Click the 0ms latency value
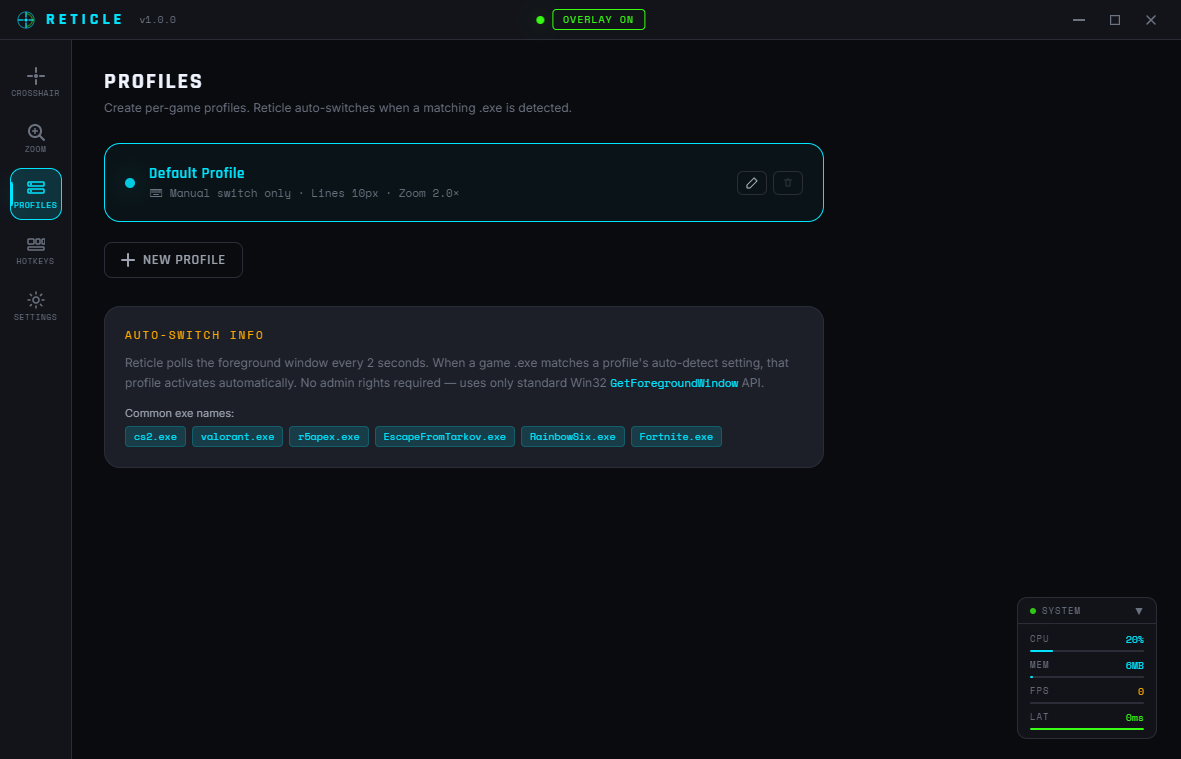 pyautogui.click(x=1134, y=718)
